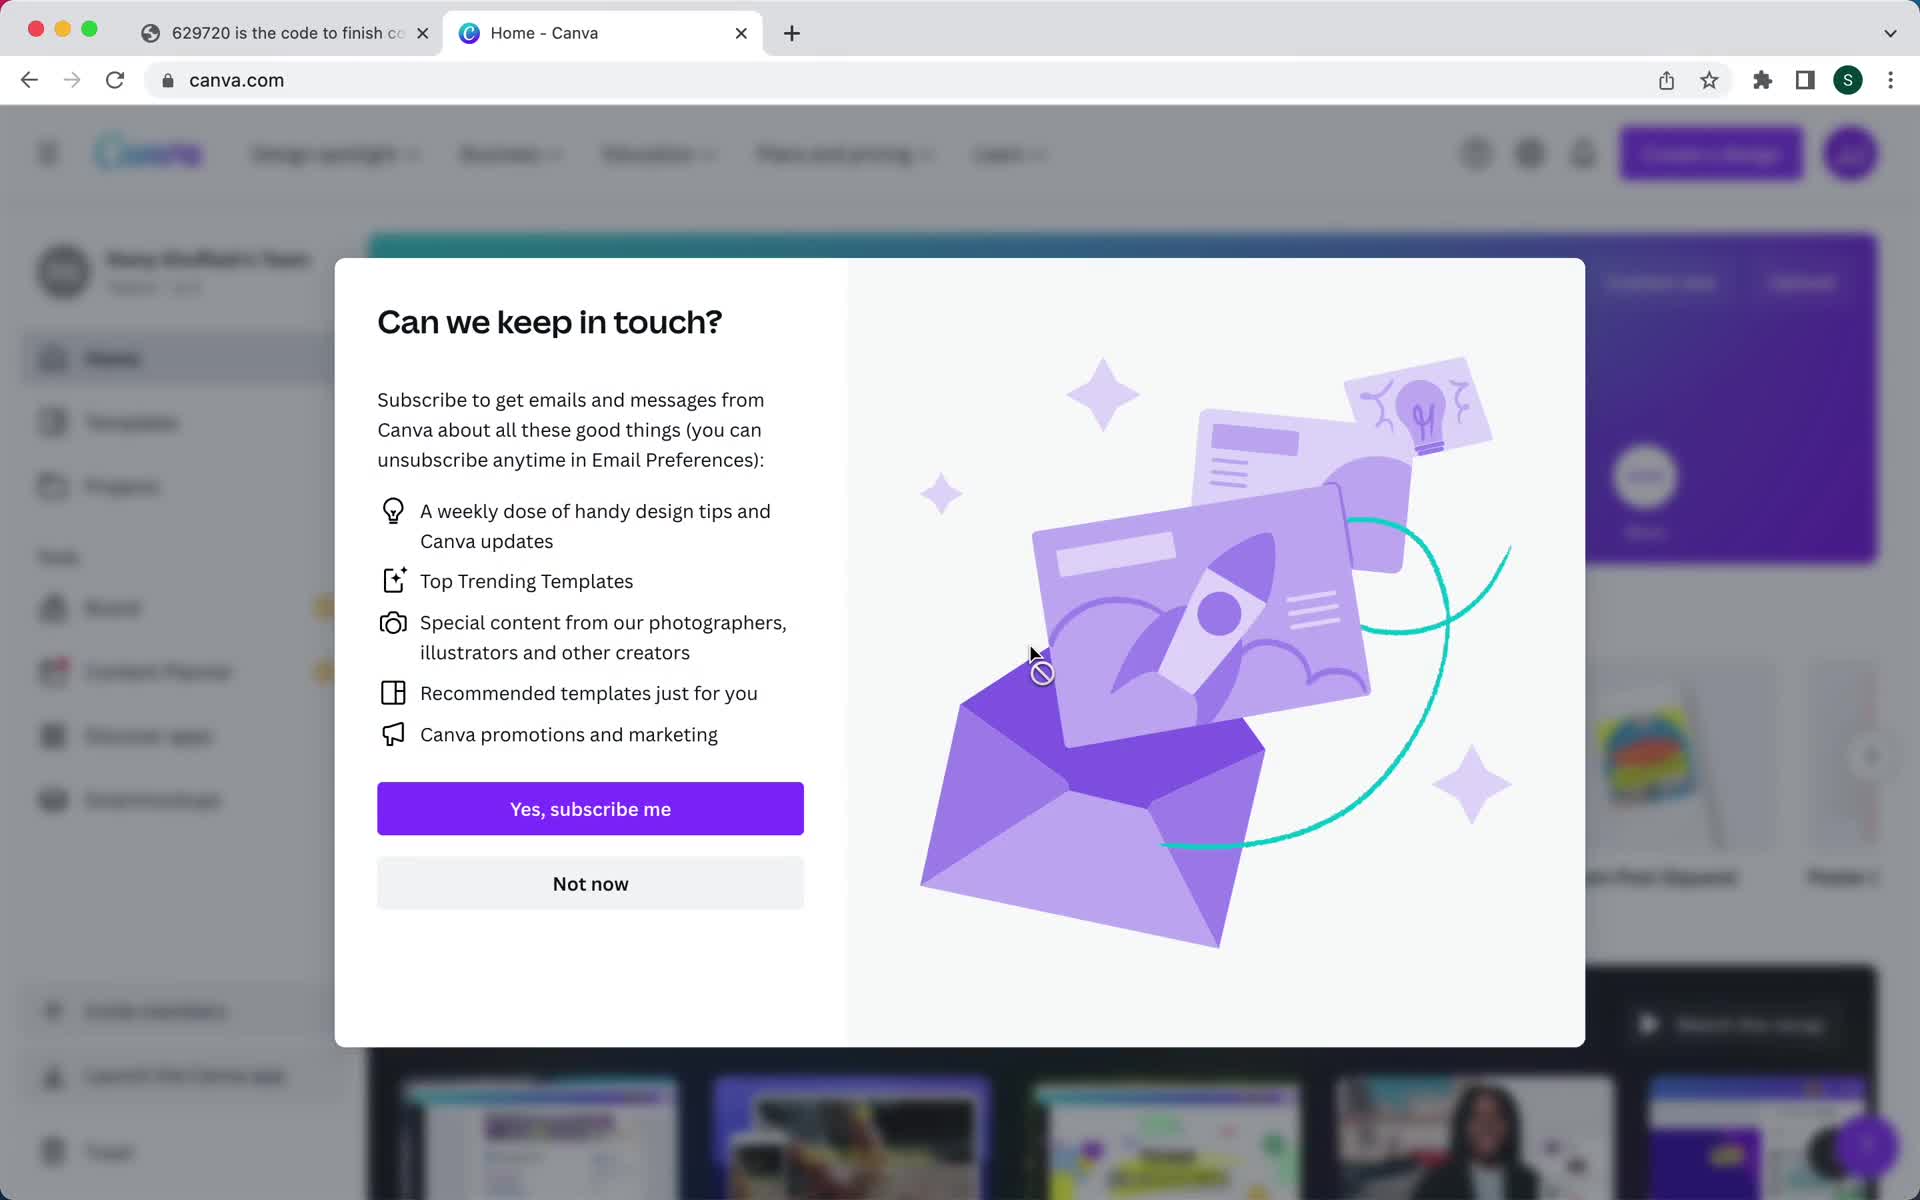Click the lightbulb design tips icon
Screen dimensions: 1920x1200
point(393,511)
